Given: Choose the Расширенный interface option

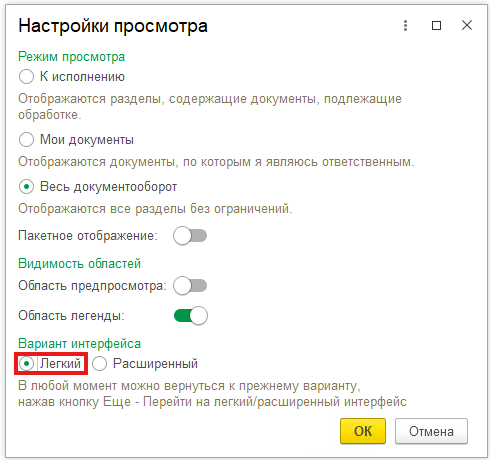Looking at the screenshot, I should pyautogui.click(x=99, y=363).
